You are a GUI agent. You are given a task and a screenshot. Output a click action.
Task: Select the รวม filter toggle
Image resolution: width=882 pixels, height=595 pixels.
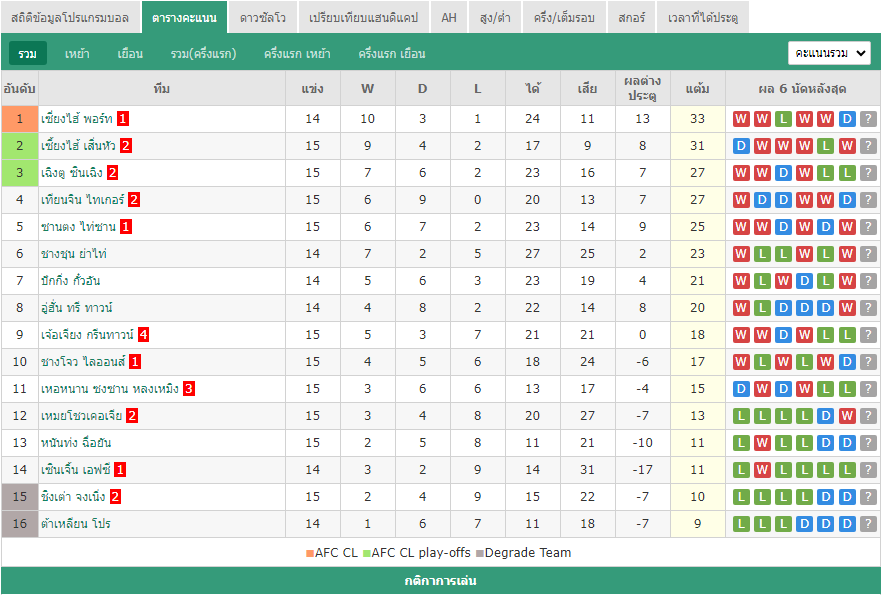click(28, 53)
